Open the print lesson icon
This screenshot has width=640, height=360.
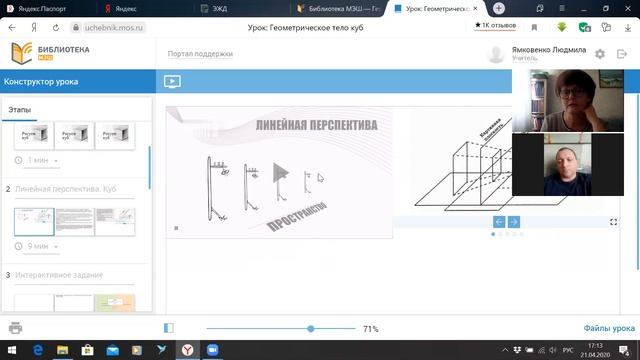pyautogui.click(x=16, y=328)
